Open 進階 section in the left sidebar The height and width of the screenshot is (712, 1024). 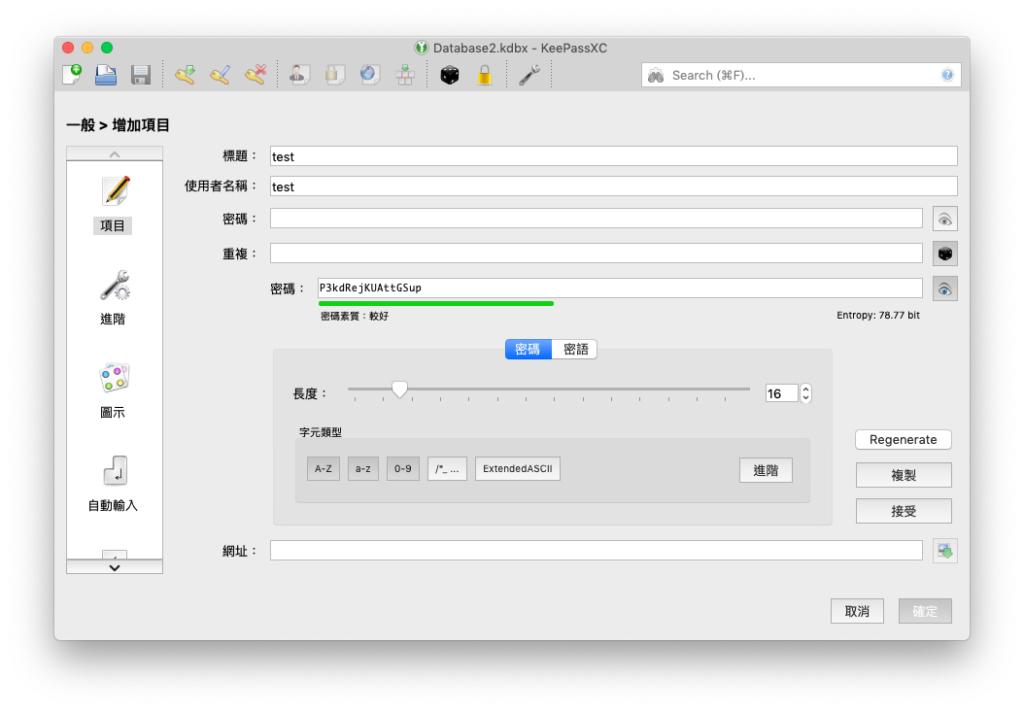(113, 298)
